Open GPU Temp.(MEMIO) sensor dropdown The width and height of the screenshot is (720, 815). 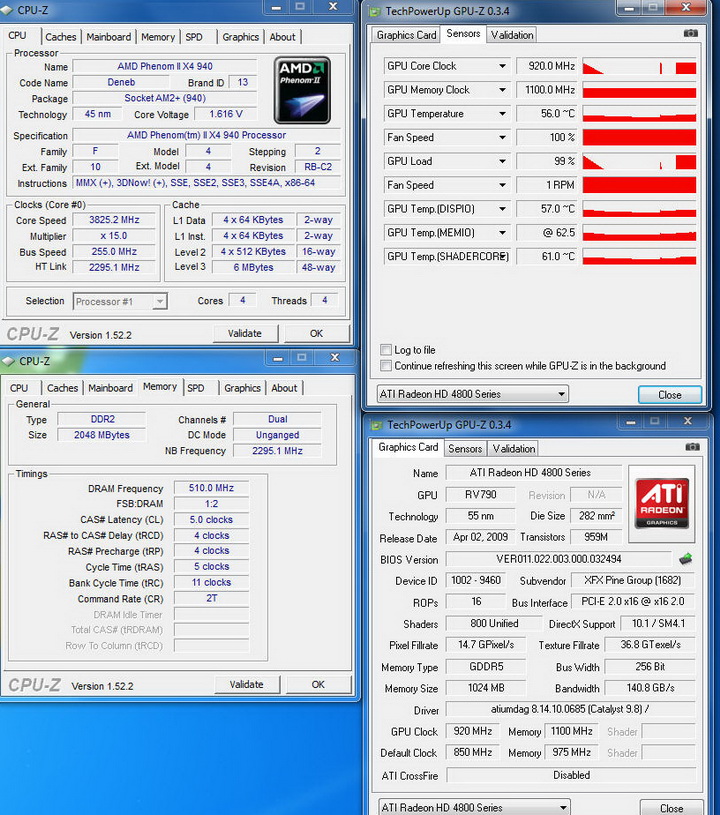pos(502,233)
